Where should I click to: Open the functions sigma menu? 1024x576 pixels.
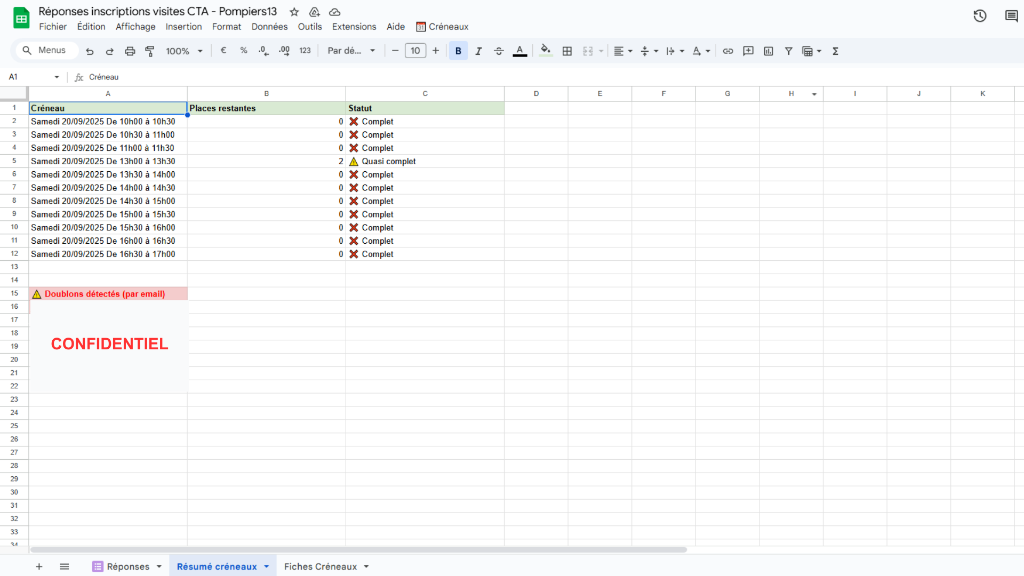tap(835, 51)
